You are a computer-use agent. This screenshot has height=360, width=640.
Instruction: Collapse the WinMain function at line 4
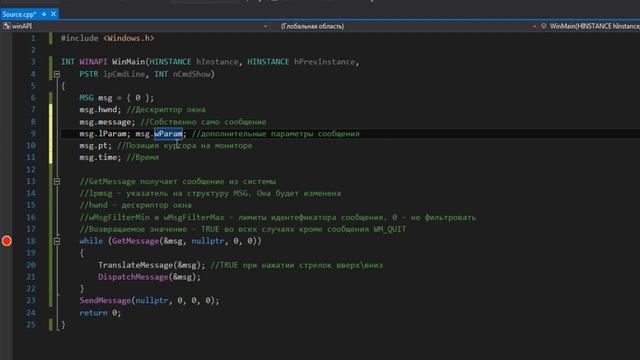[x=57, y=74]
